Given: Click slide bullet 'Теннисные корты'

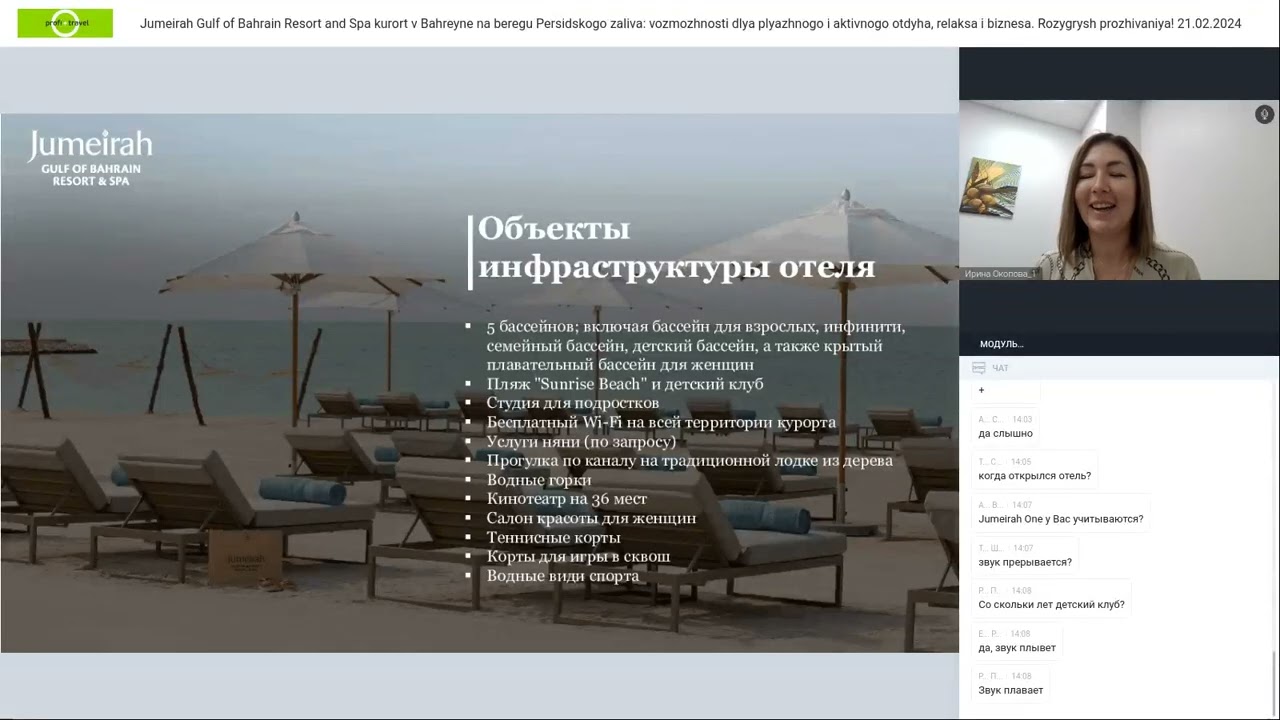Looking at the screenshot, I should point(553,538).
